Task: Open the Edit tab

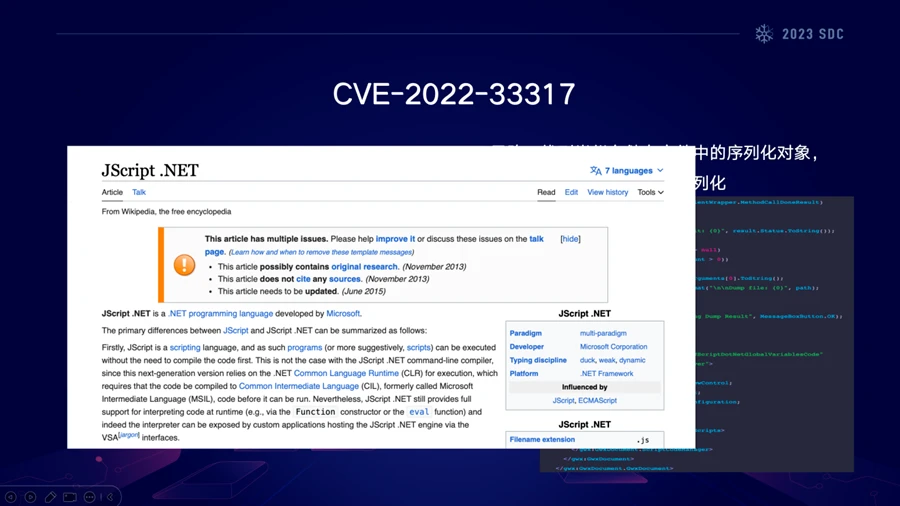Action: [x=571, y=192]
